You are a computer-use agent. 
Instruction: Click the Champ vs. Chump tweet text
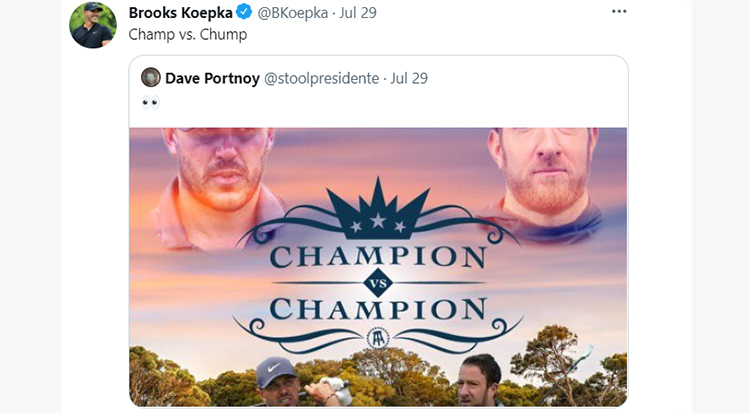[x=188, y=34]
